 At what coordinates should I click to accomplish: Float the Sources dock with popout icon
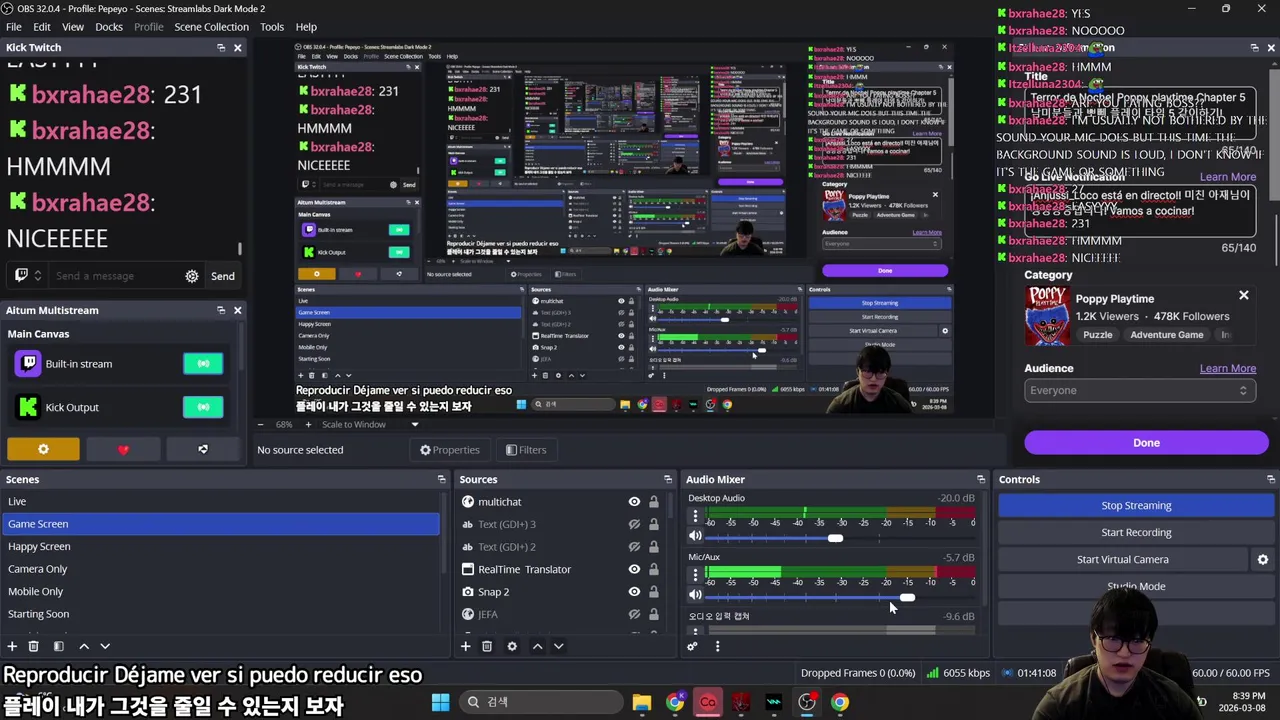pos(668,479)
